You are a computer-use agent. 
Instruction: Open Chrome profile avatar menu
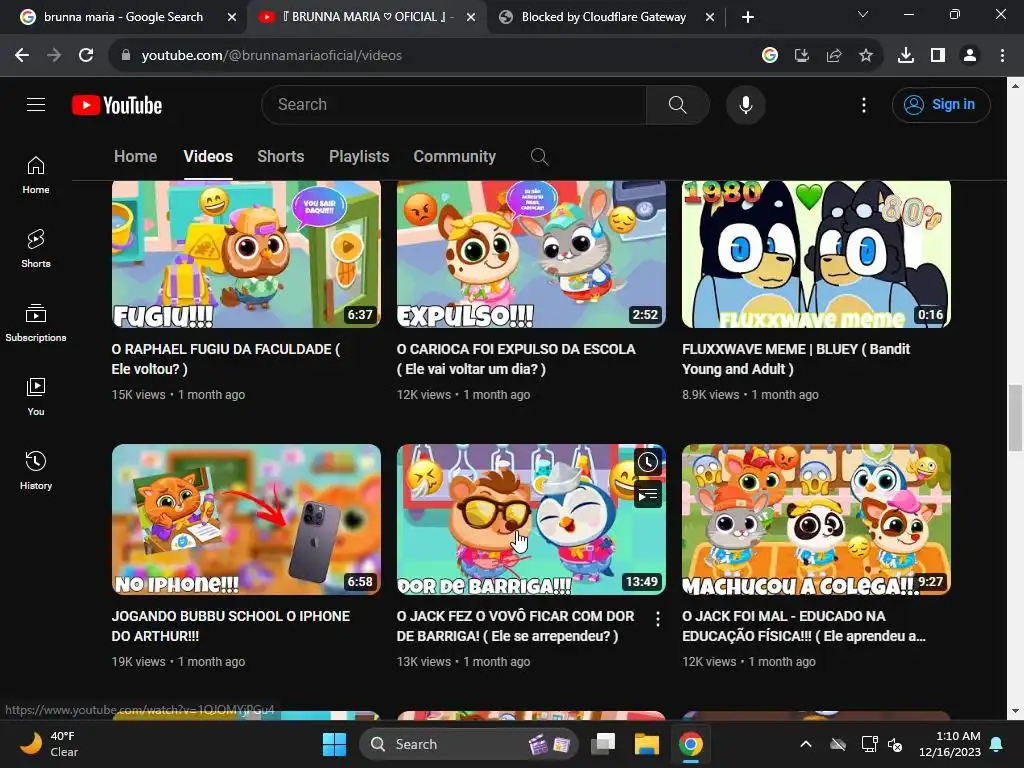point(970,56)
